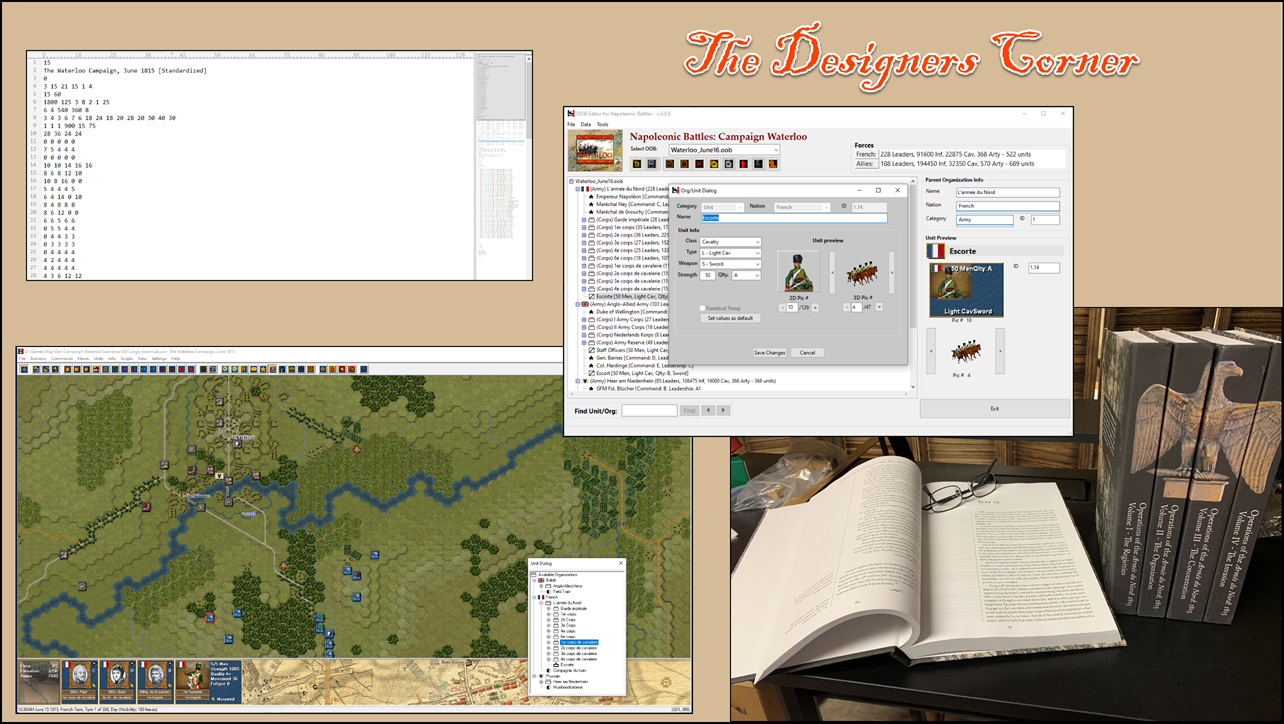
Task: Expand the Garde impériale node in the army tree
Action: pos(582,221)
